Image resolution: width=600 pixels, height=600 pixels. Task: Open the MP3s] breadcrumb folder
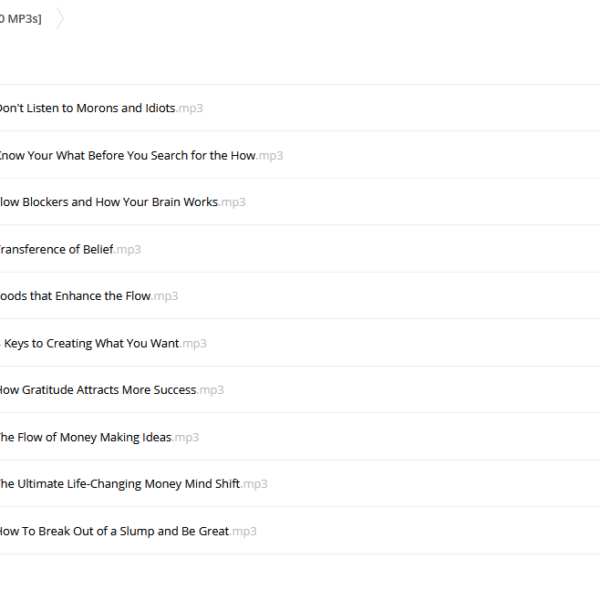[x=21, y=19]
